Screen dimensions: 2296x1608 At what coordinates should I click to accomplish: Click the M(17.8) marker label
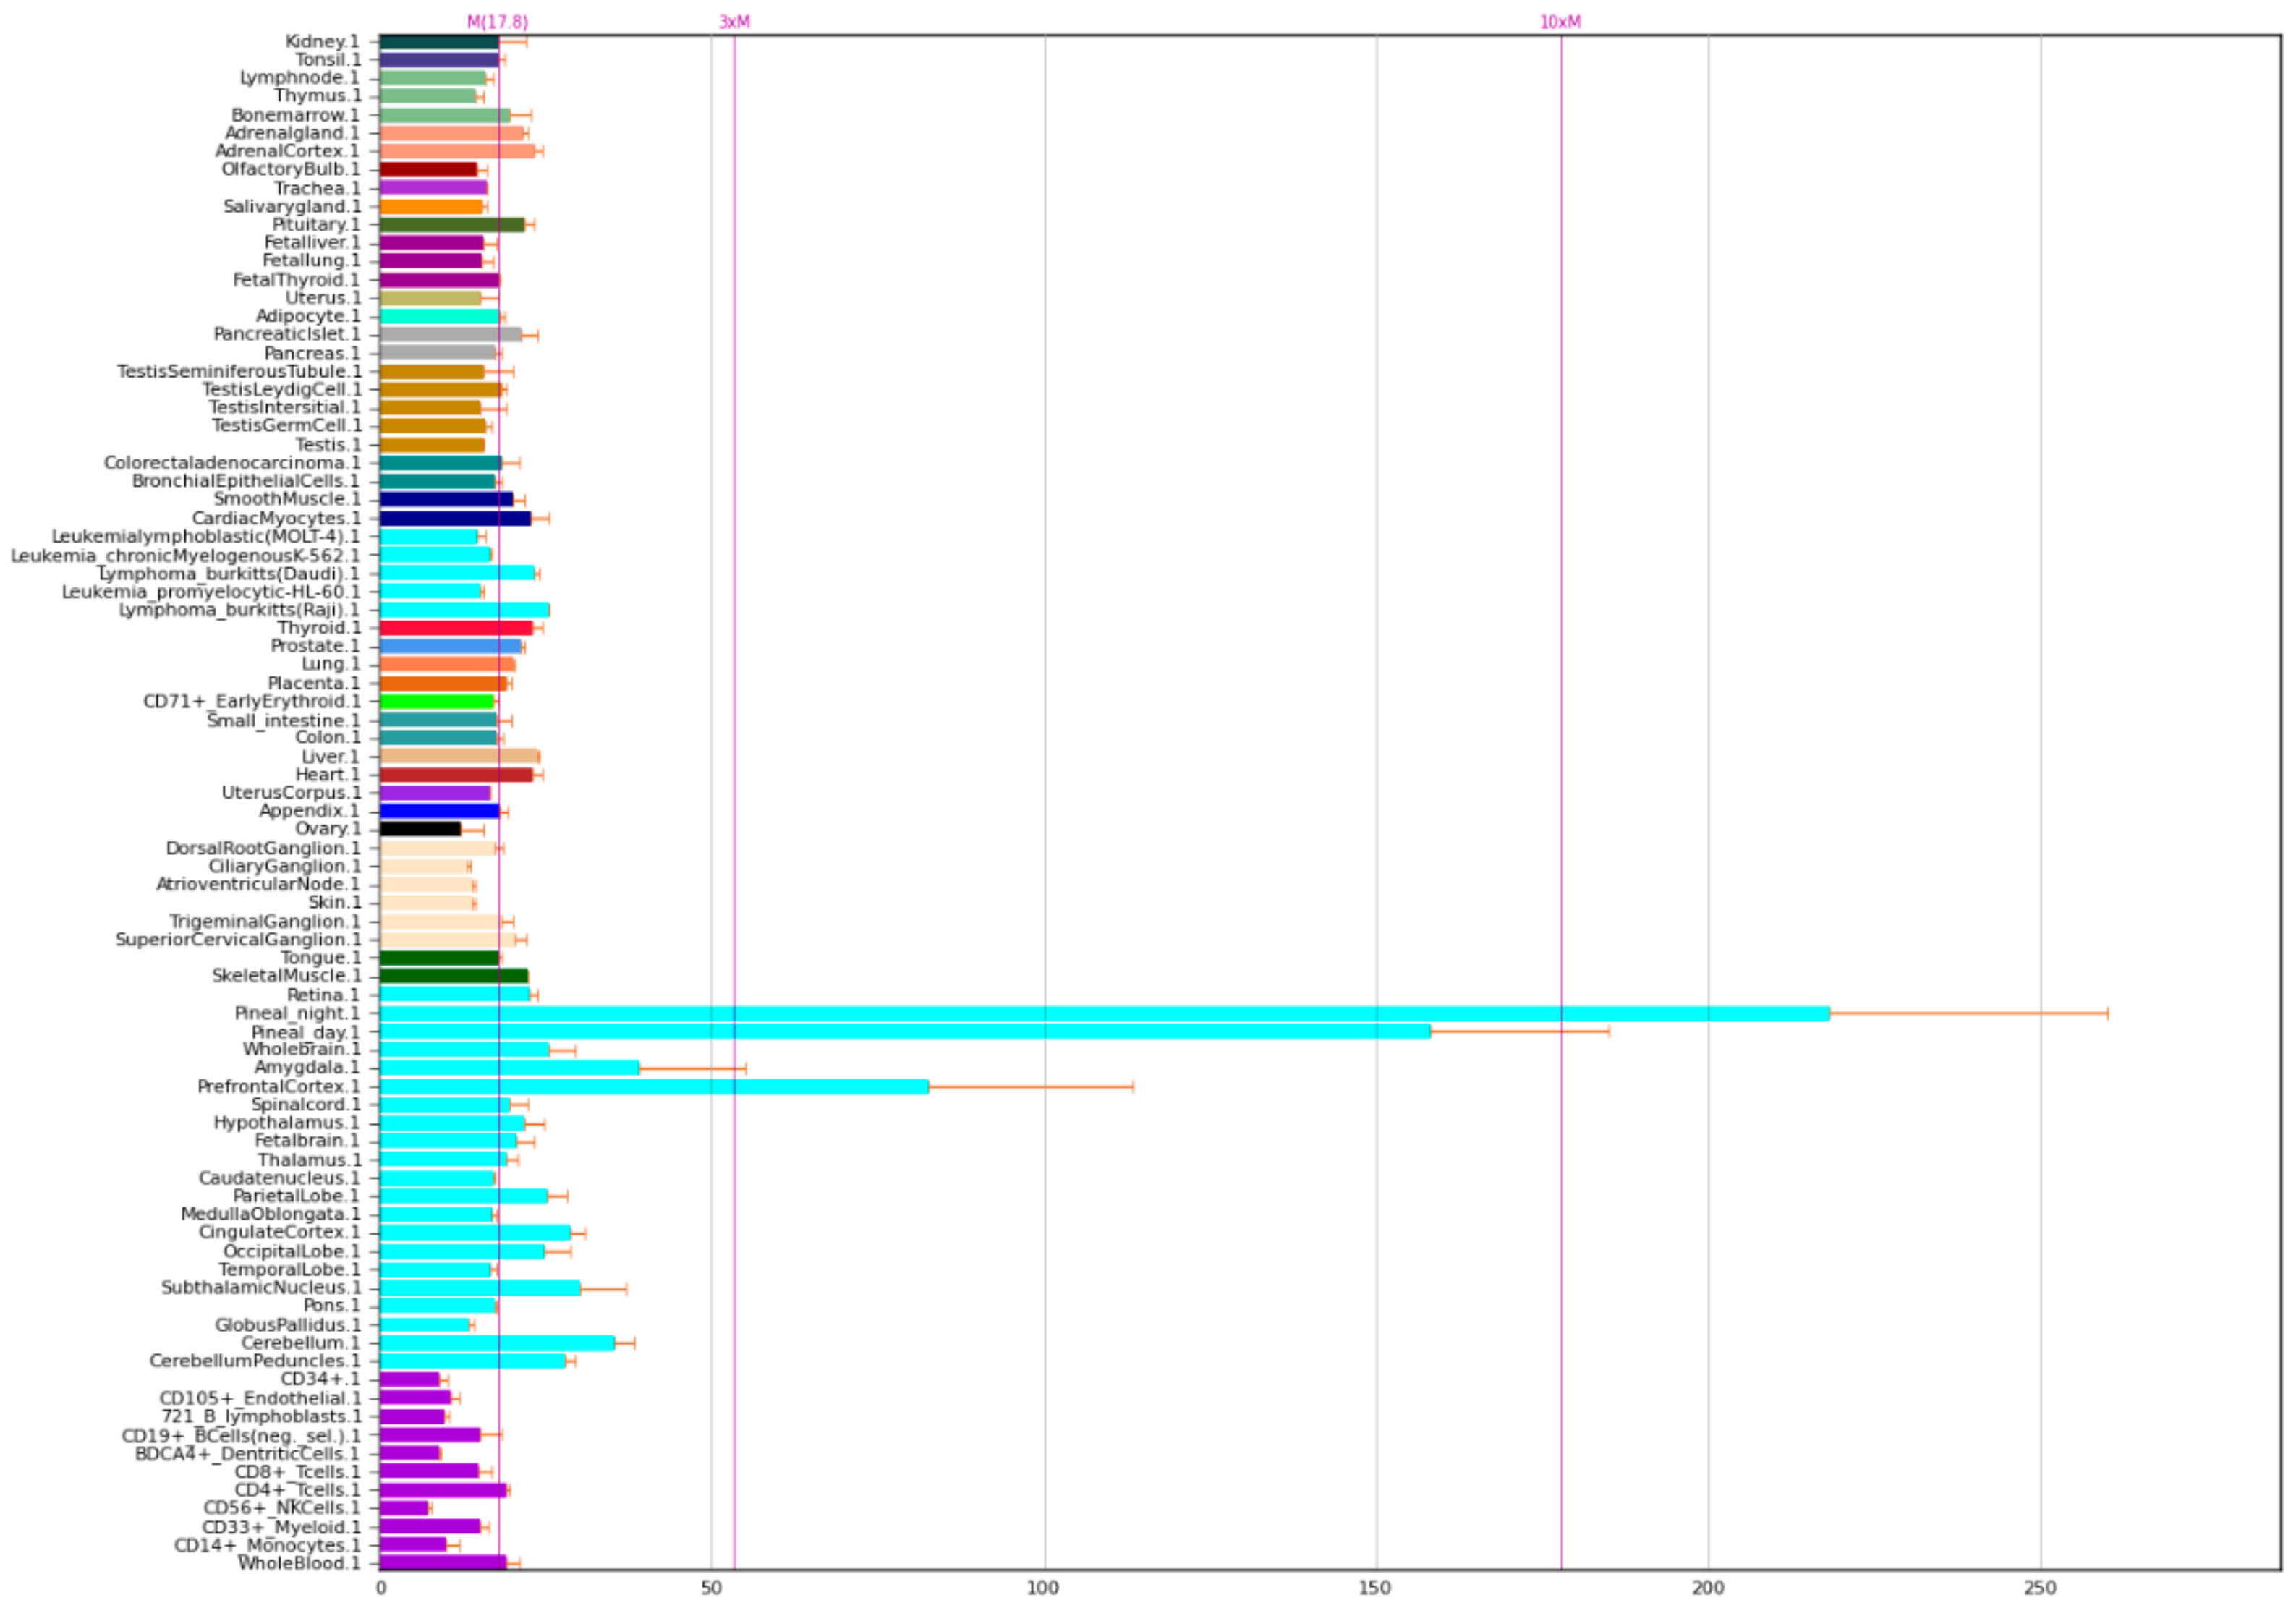[x=497, y=22]
